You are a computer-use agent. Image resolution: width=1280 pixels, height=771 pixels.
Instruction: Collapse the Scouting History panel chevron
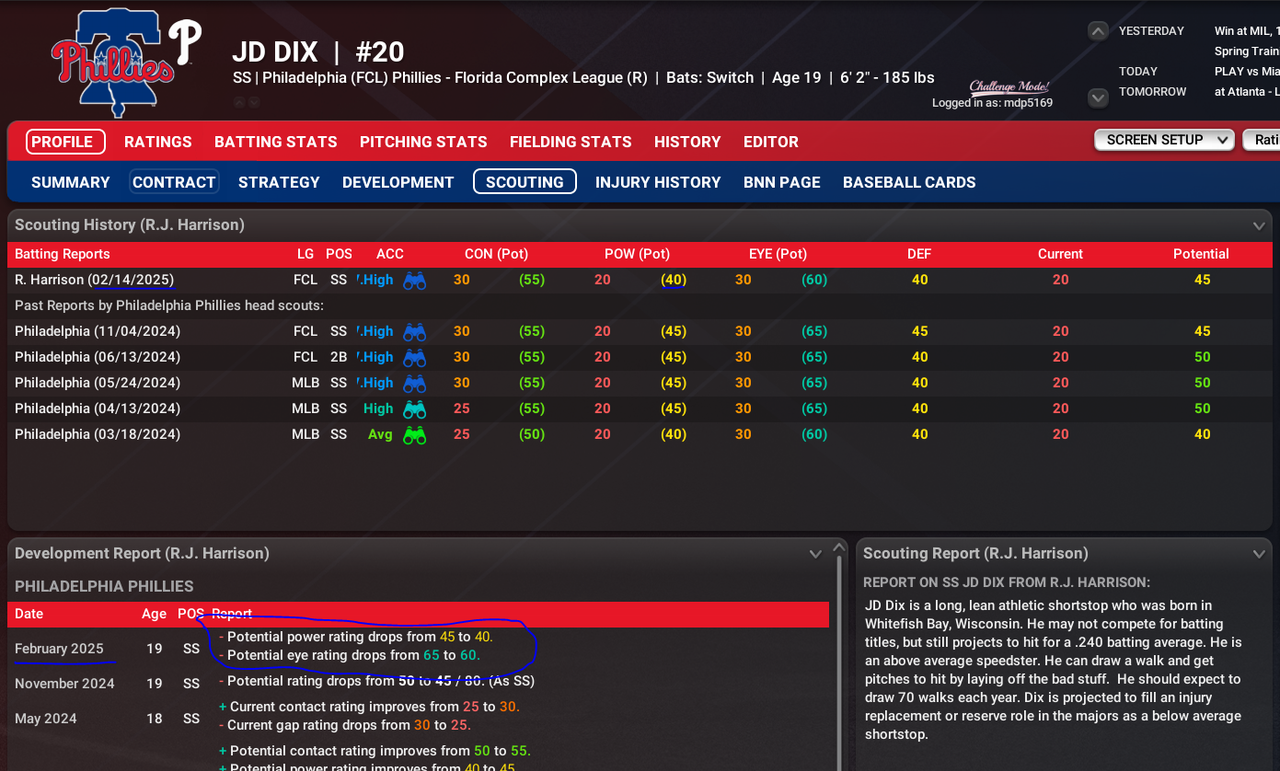[x=1258, y=225]
